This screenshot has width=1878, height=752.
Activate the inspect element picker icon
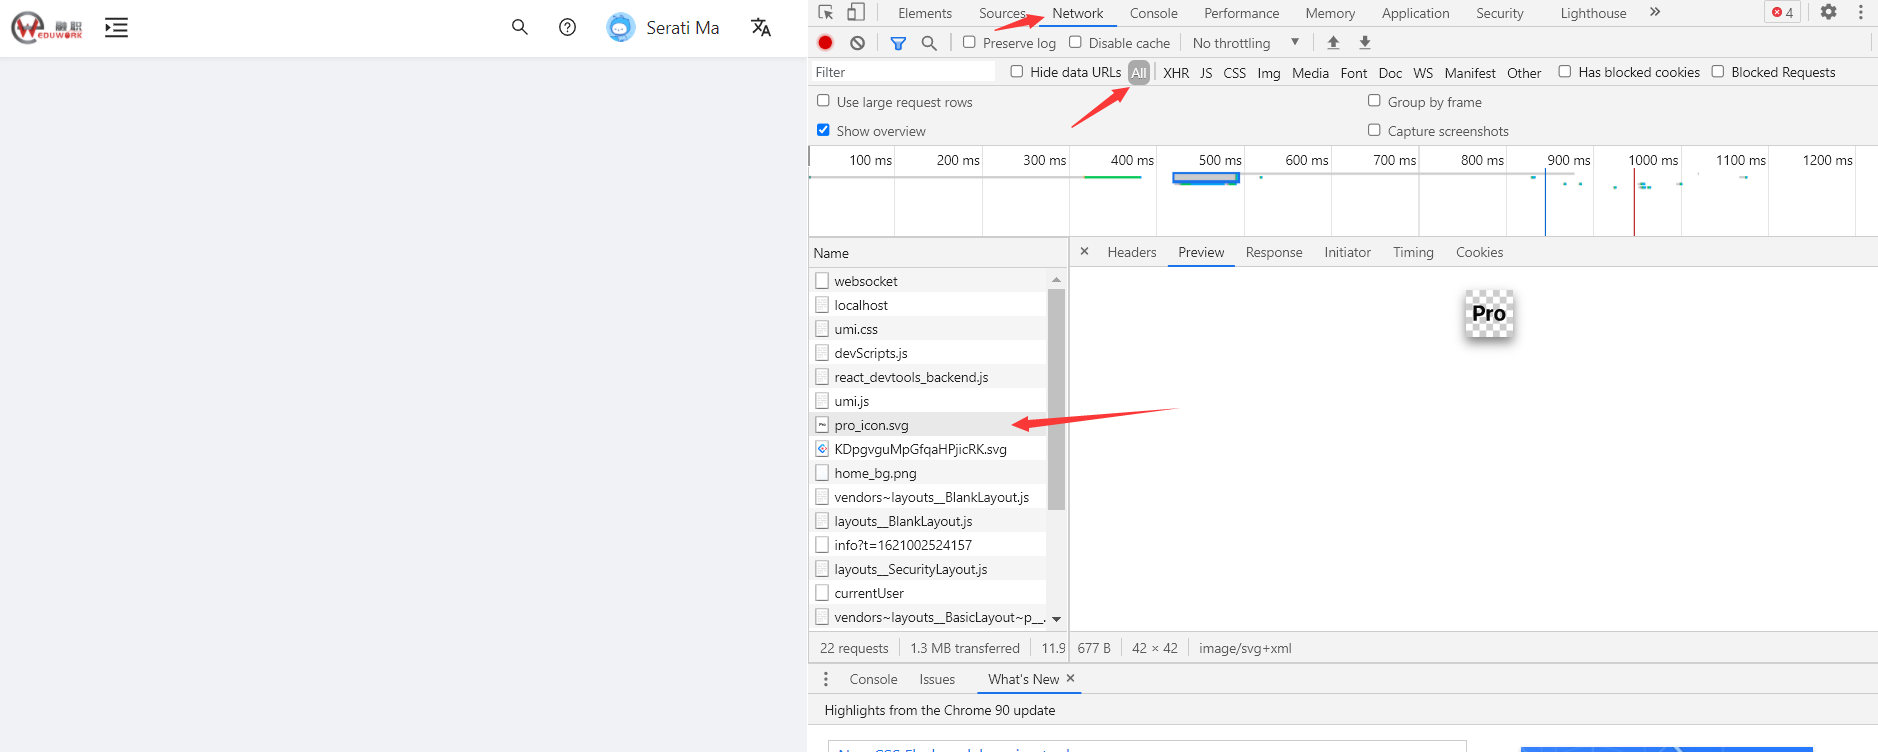coord(826,12)
